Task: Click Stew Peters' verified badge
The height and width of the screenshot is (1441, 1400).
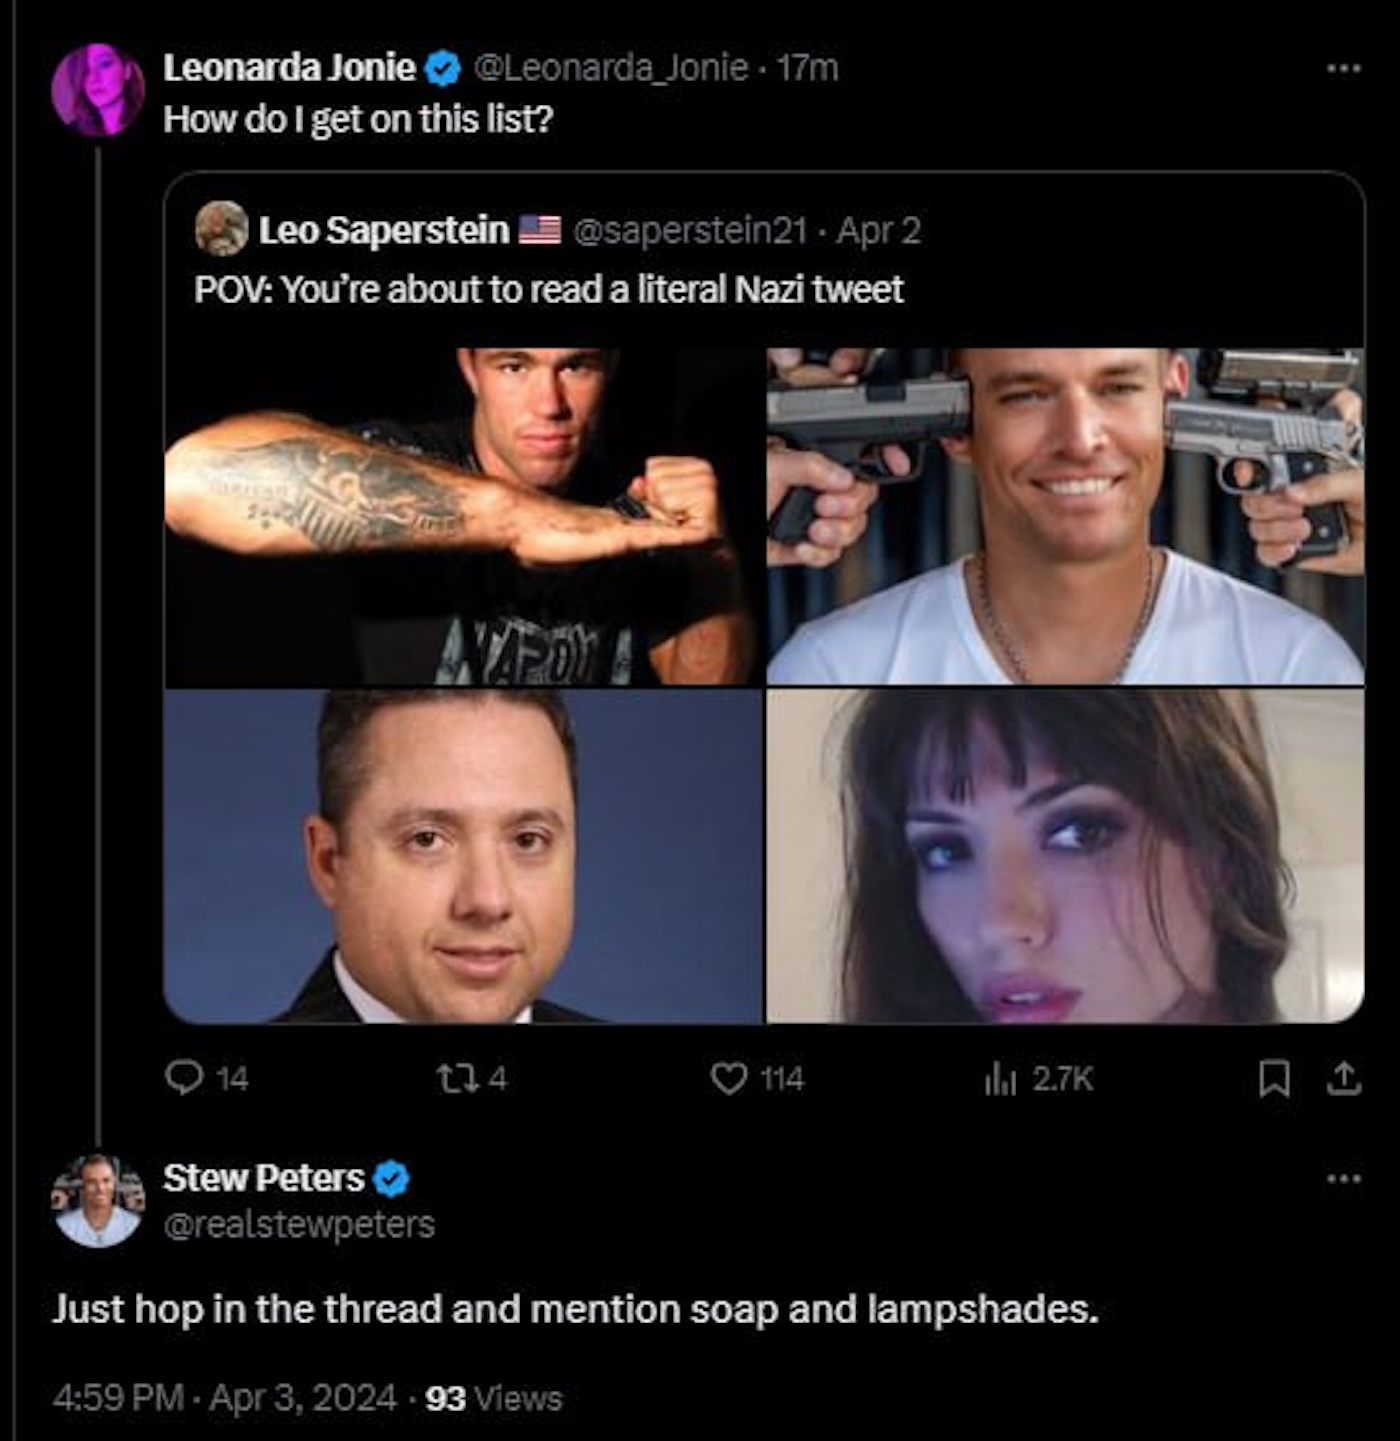Action: coord(391,1179)
